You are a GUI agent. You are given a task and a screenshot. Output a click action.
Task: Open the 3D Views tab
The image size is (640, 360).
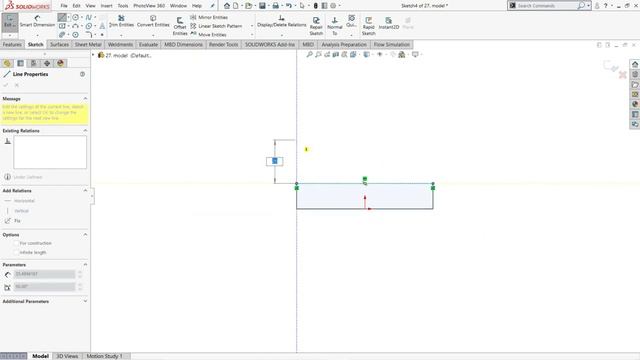tap(67, 356)
